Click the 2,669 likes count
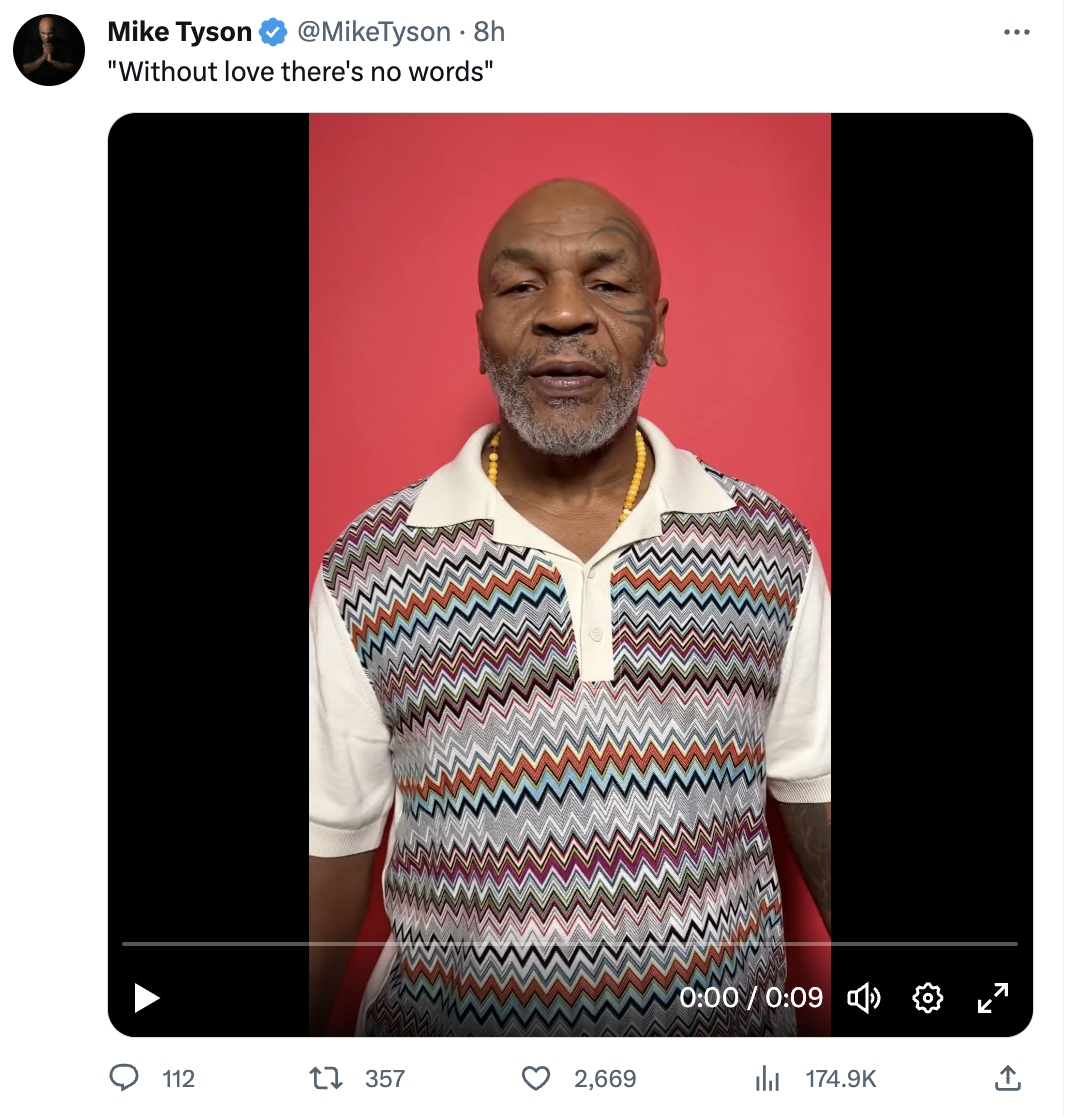Screen dimensions: 1066x1116 click(605, 1079)
